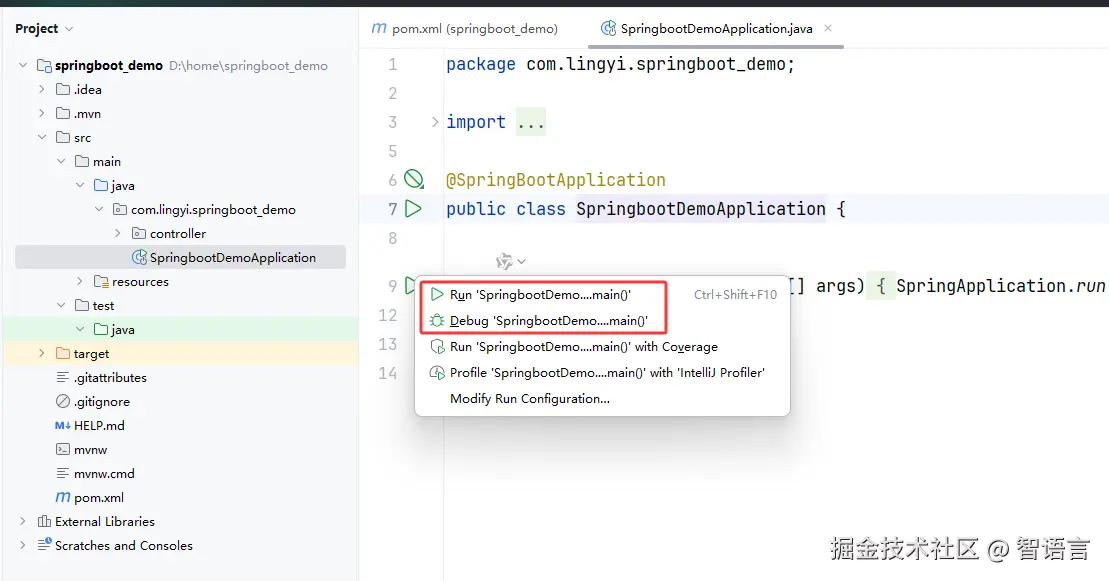
Task: Expand the controller package
Action: pos(118,234)
